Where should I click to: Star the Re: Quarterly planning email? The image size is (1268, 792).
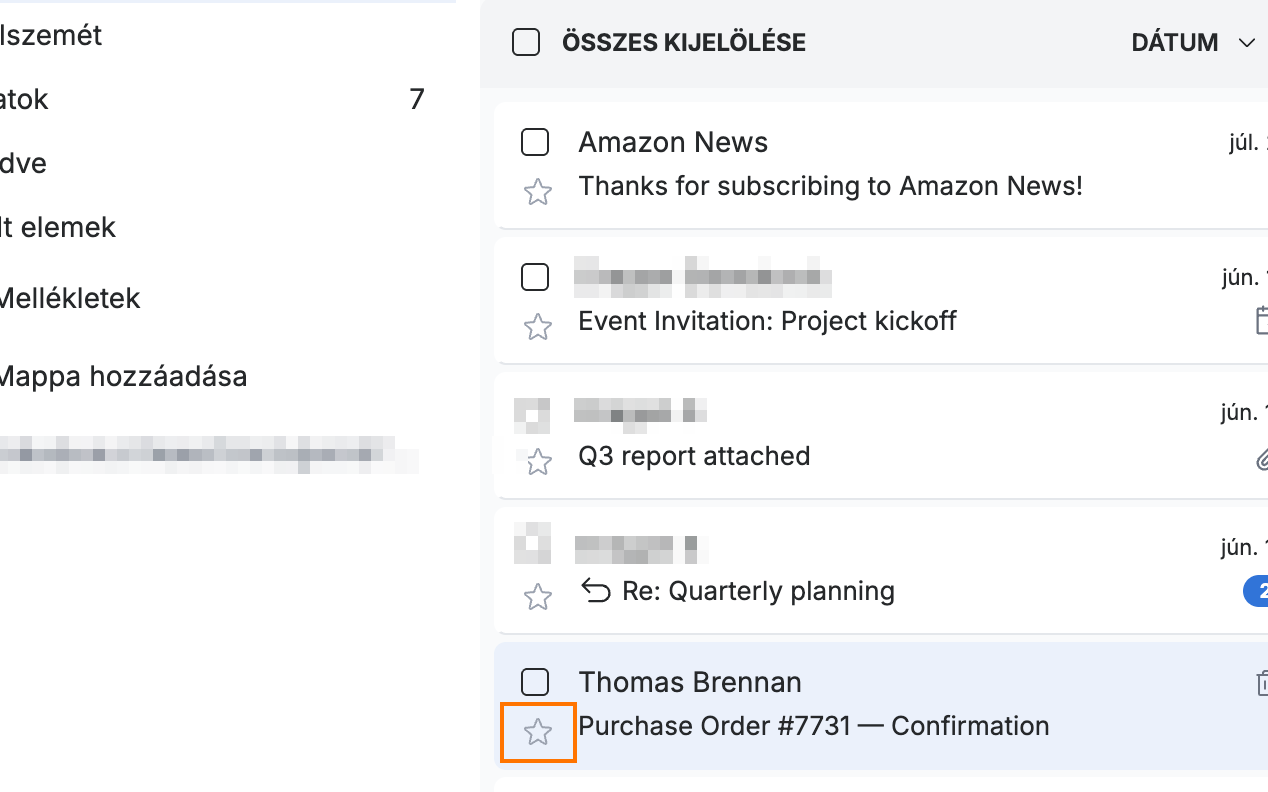point(538,597)
